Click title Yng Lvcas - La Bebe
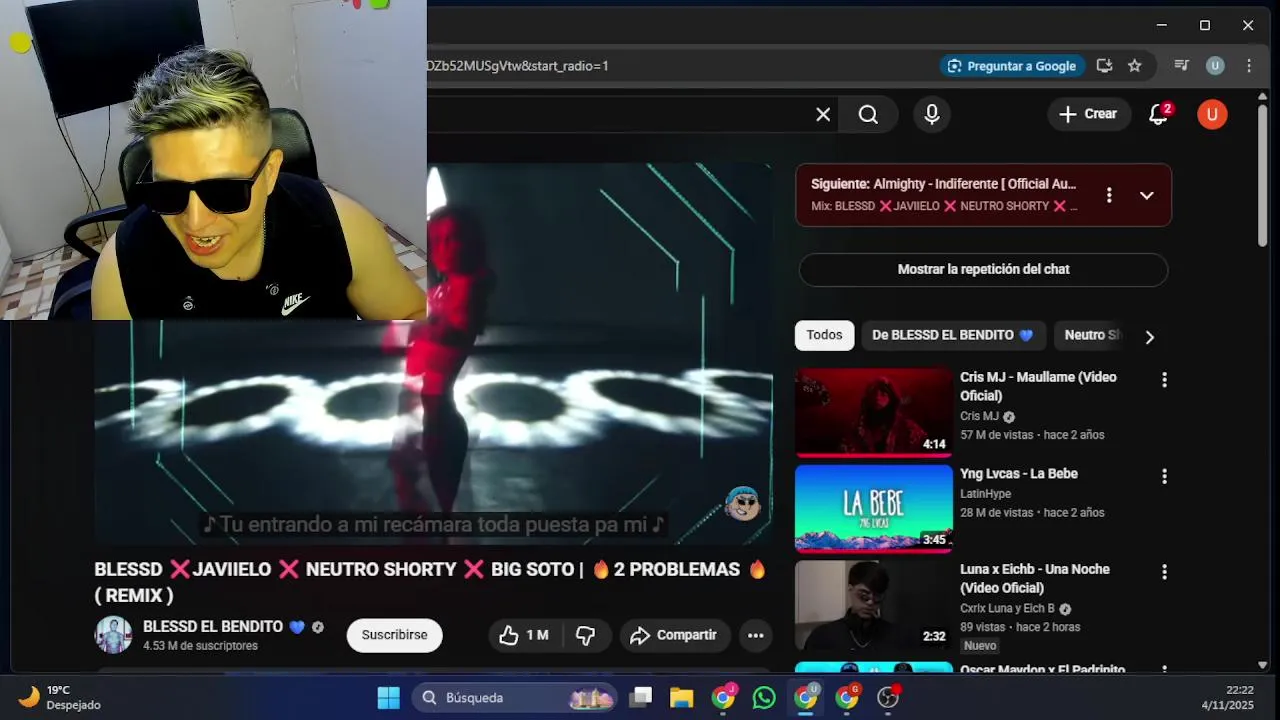 (1018, 474)
